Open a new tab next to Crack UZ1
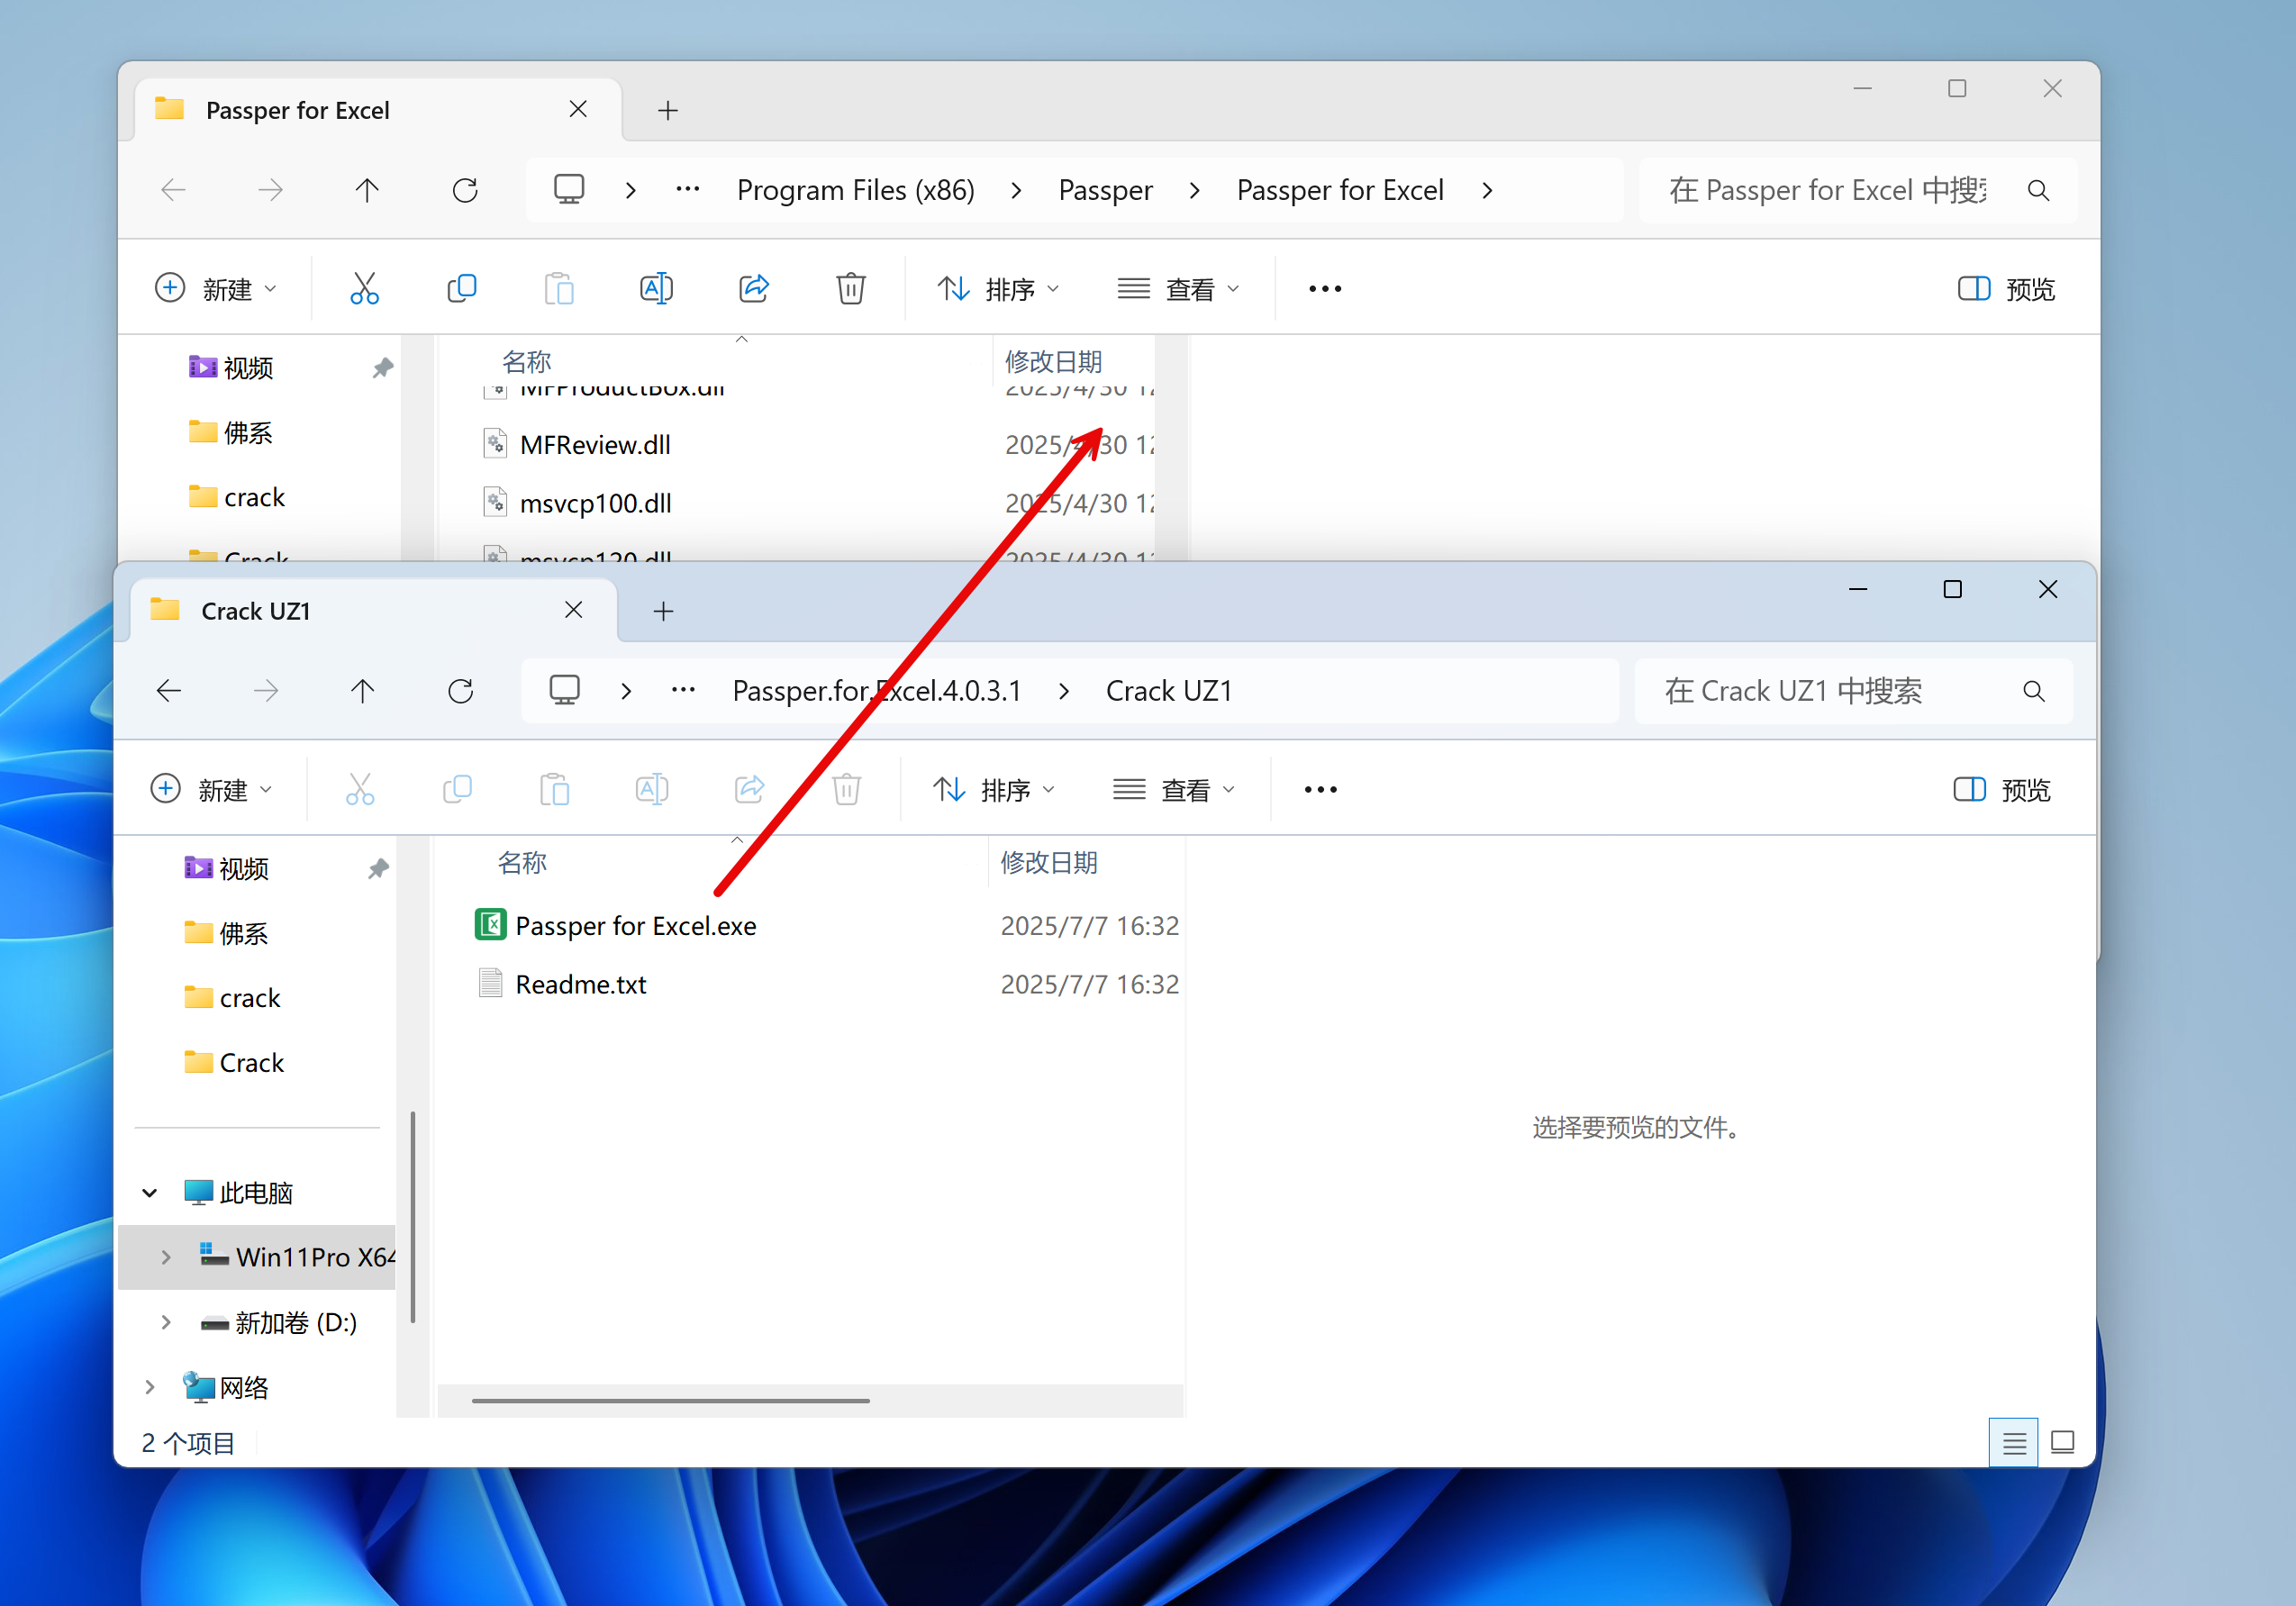The image size is (2296, 1606). point(663,611)
